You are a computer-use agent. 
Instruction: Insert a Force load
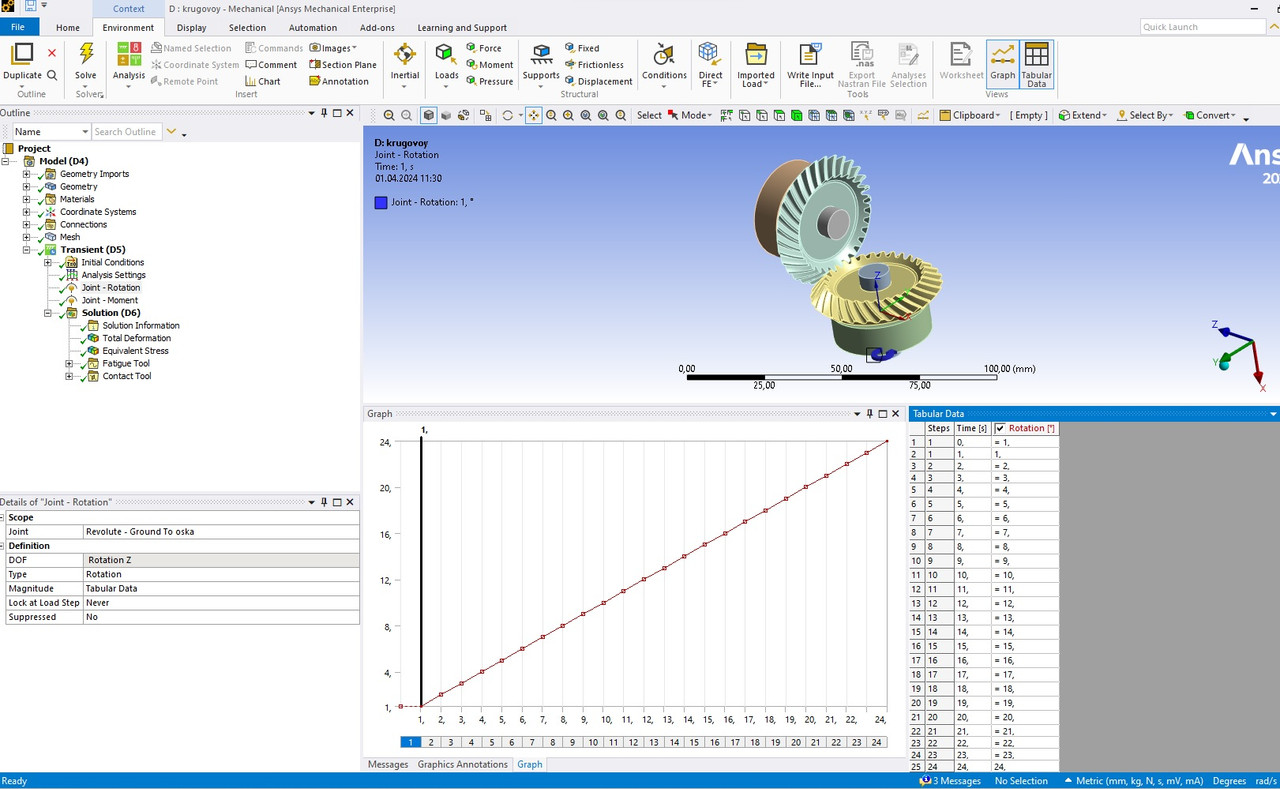(483, 48)
